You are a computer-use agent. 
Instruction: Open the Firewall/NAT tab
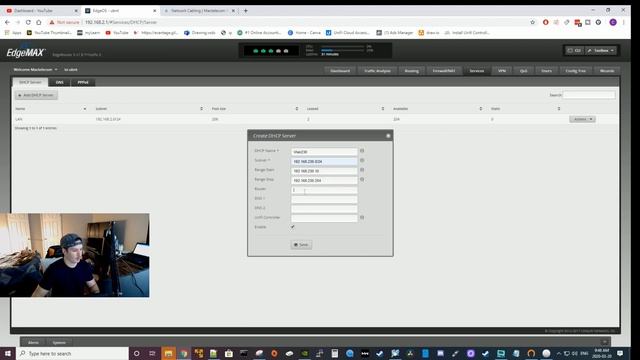tap(444, 71)
